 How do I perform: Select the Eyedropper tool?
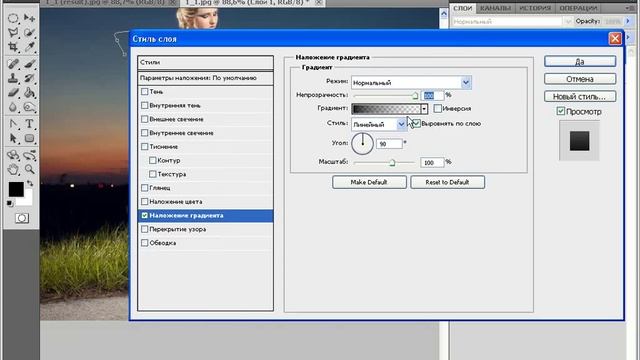[x=29, y=47]
